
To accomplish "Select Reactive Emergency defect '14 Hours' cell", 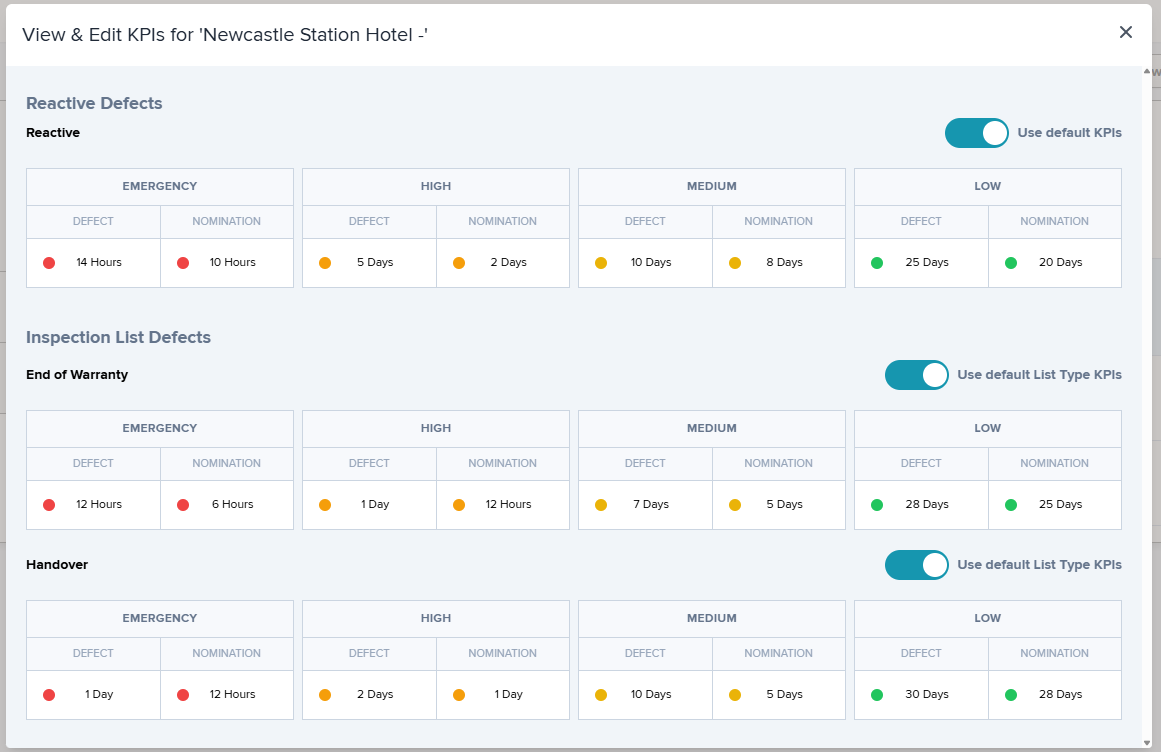I will [93, 263].
